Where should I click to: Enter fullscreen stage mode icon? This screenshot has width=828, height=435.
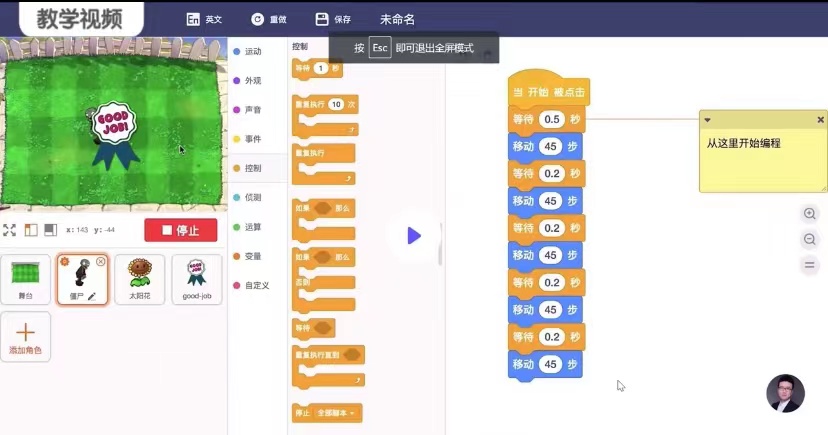click(10, 230)
